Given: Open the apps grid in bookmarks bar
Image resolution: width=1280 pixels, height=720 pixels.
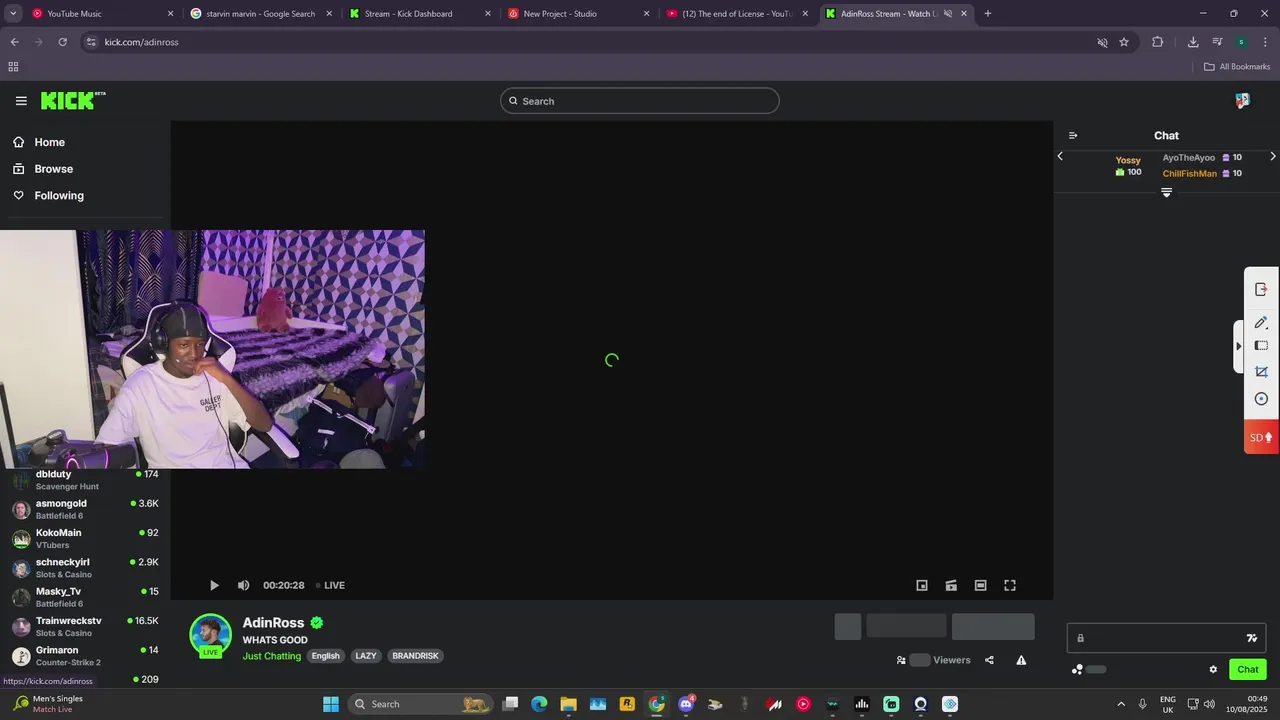Looking at the screenshot, I should 13,67.
